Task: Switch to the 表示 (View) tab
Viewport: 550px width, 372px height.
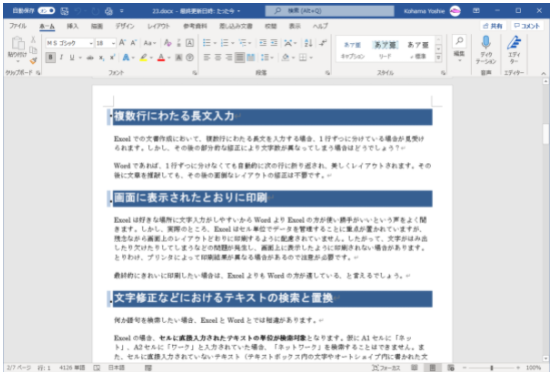Action: click(295, 26)
